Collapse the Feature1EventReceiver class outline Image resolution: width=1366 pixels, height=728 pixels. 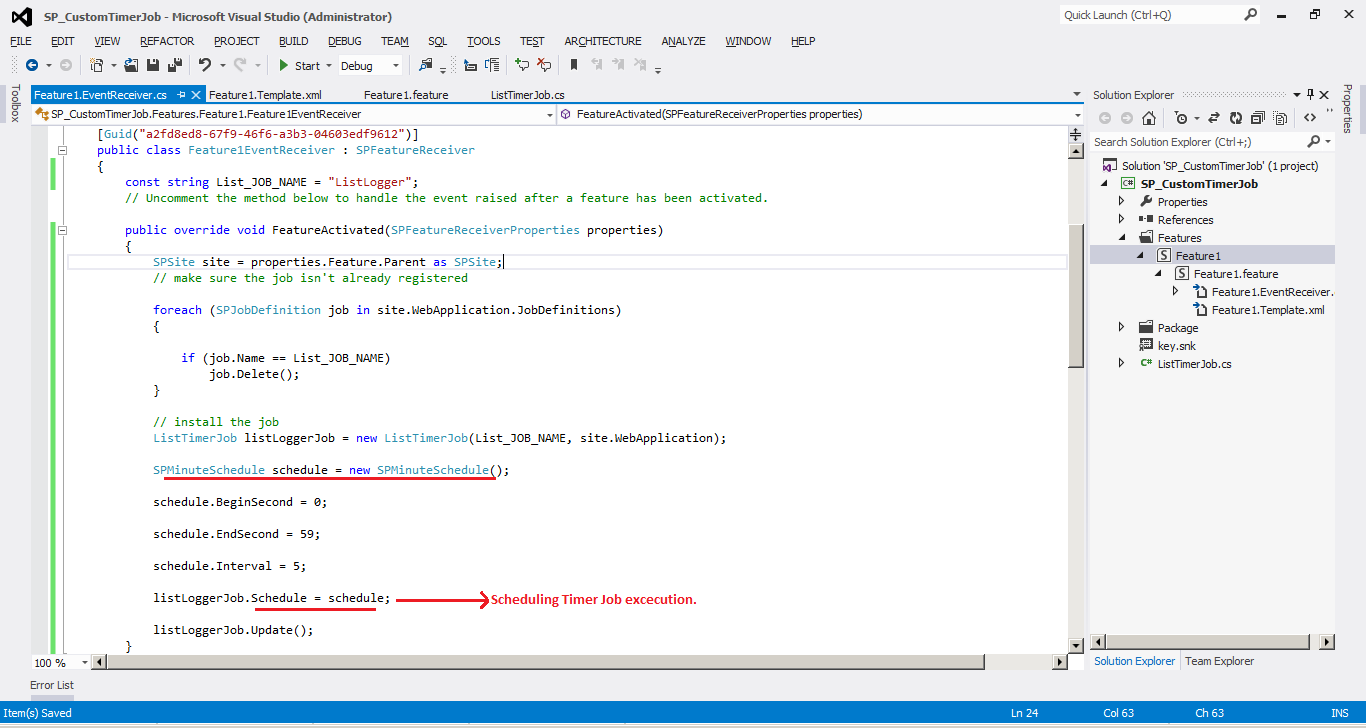tap(61, 150)
